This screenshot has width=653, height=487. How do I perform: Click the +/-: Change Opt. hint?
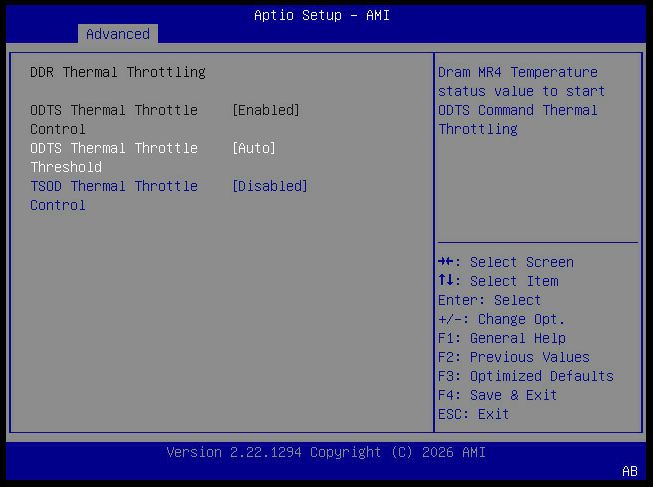501,319
